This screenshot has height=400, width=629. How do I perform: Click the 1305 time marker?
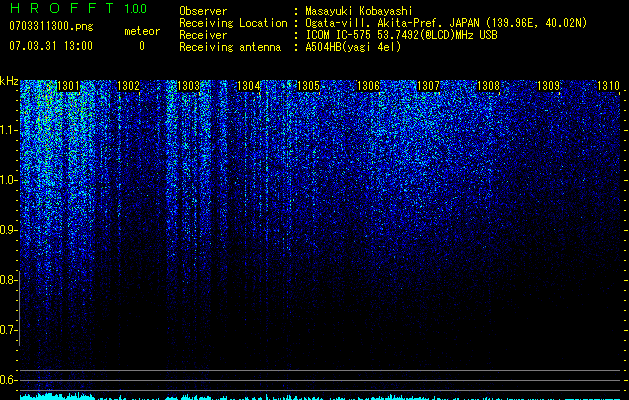(308, 86)
